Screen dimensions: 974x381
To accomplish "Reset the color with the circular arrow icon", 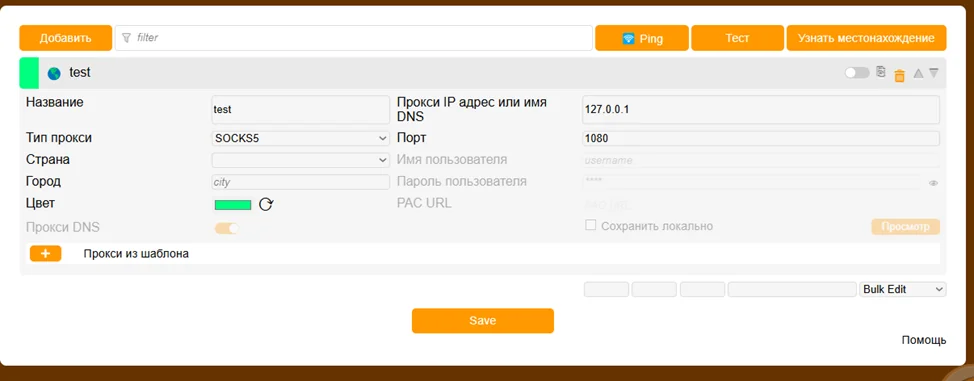I will tap(266, 204).
